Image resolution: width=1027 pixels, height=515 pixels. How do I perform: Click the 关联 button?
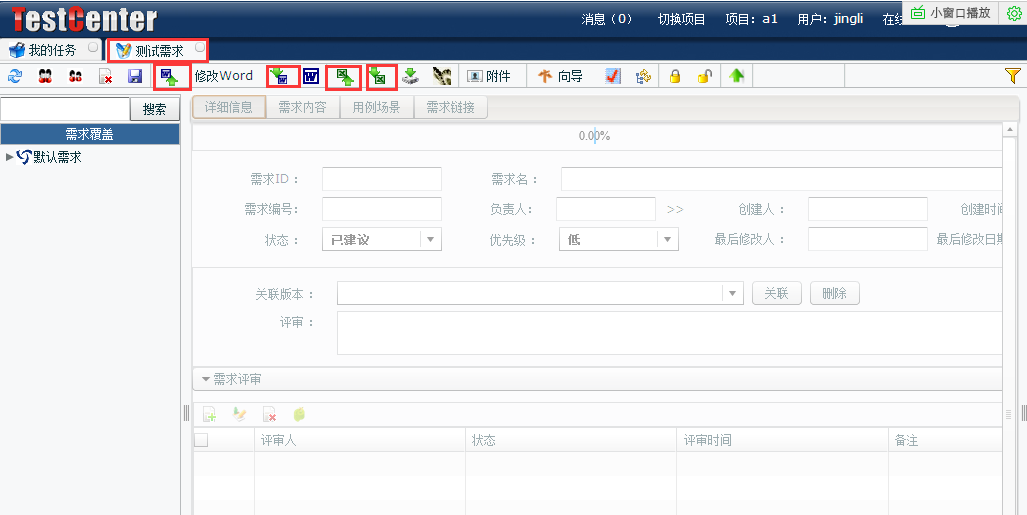(x=777, y=294)
